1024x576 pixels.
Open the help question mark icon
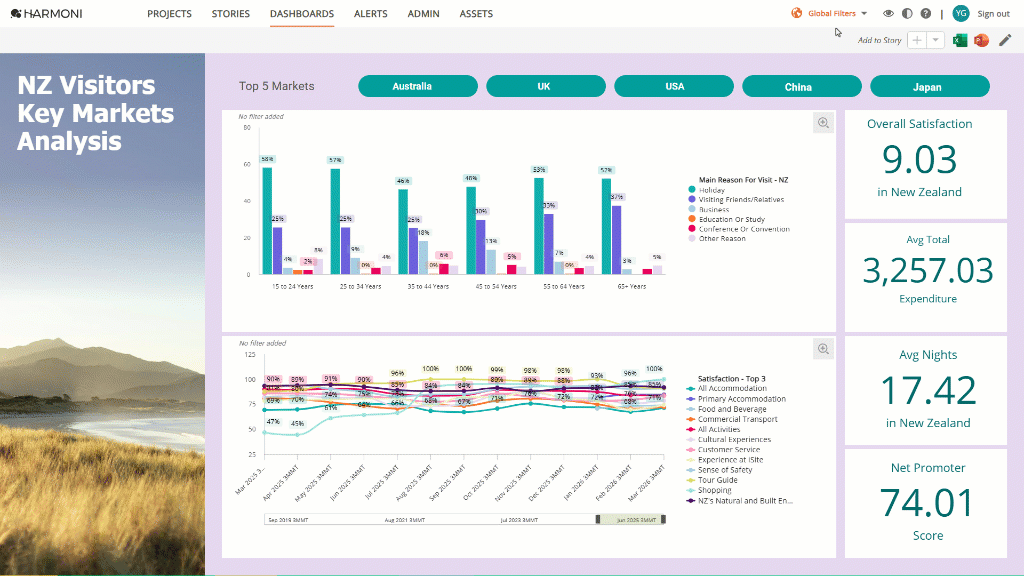coord(925,13)
